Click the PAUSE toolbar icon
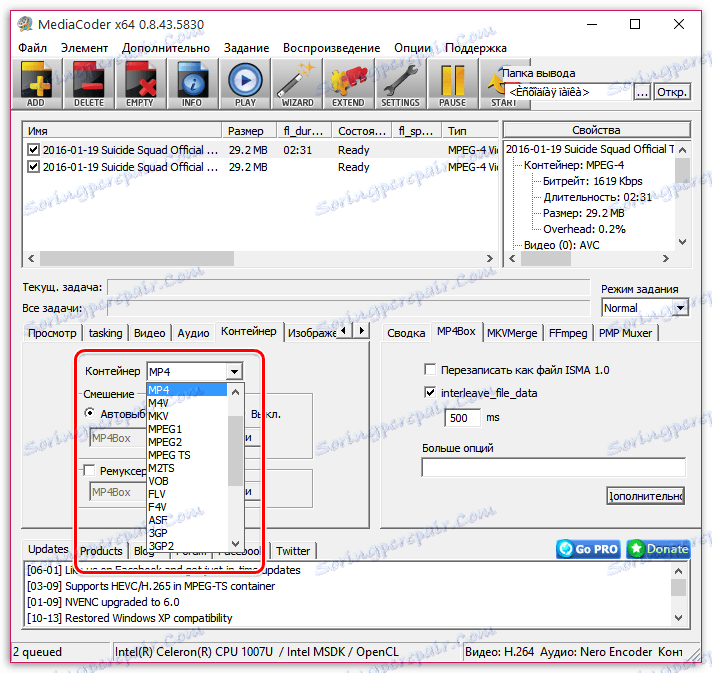 pos(453,84)
